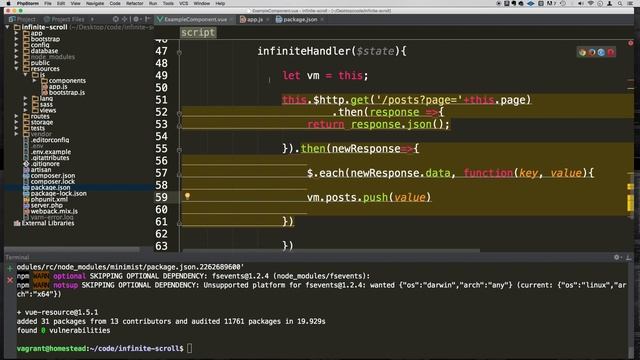Image resolution: width=640 pixels, height=360 pixels.
Task: Click the yellow warning marker beside line 59
Action: 630,203
